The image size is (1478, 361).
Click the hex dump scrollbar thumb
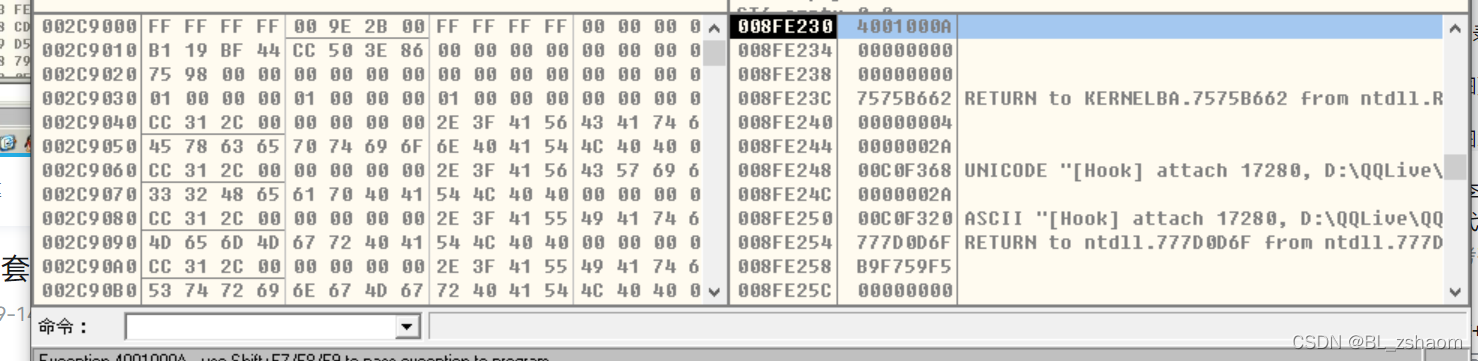click(714, 53)
